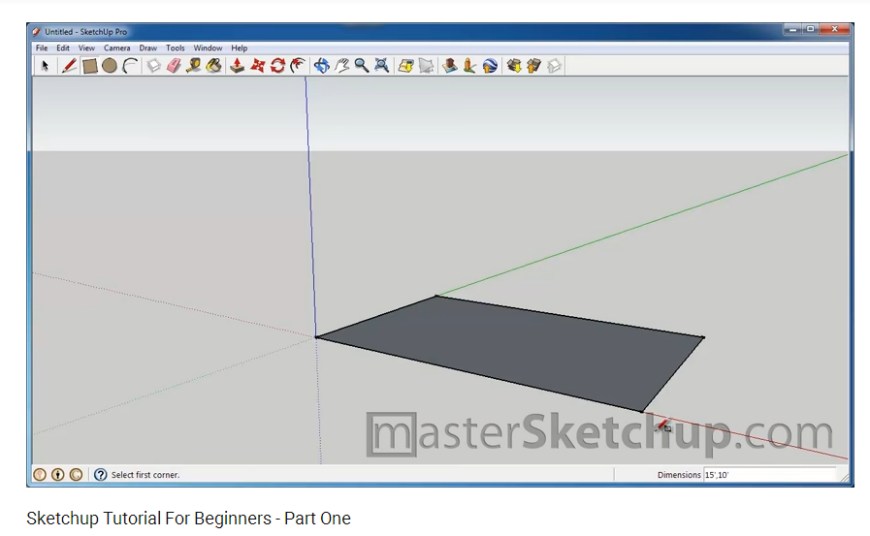Click the Share Component icon
This screenshot has width=870, height=536.
pyautogui.click(x=554, y=66)
